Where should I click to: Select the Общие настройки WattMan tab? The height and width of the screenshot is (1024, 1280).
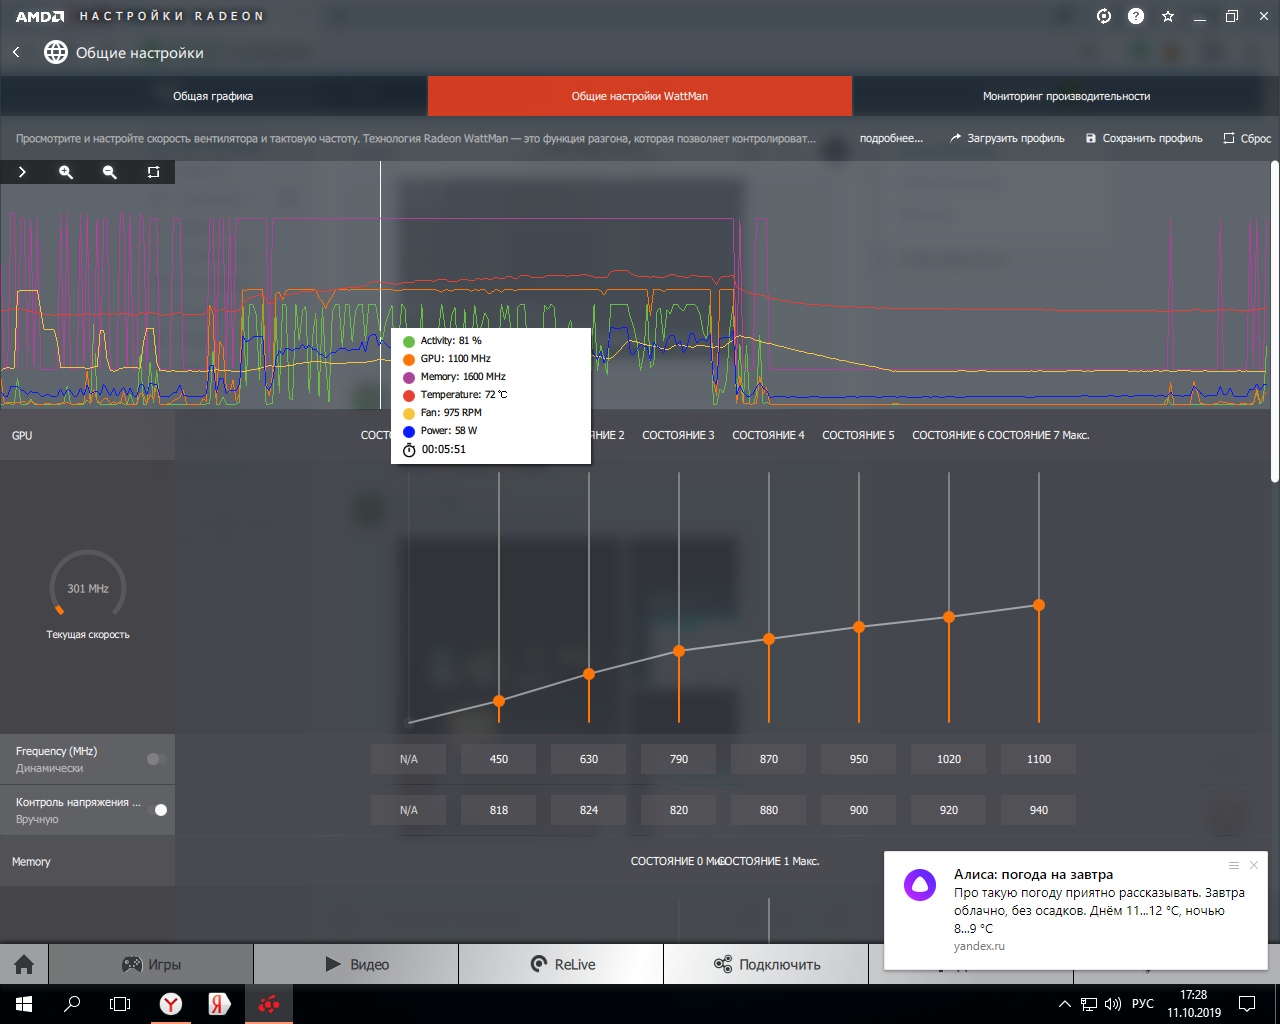point(640,96)
